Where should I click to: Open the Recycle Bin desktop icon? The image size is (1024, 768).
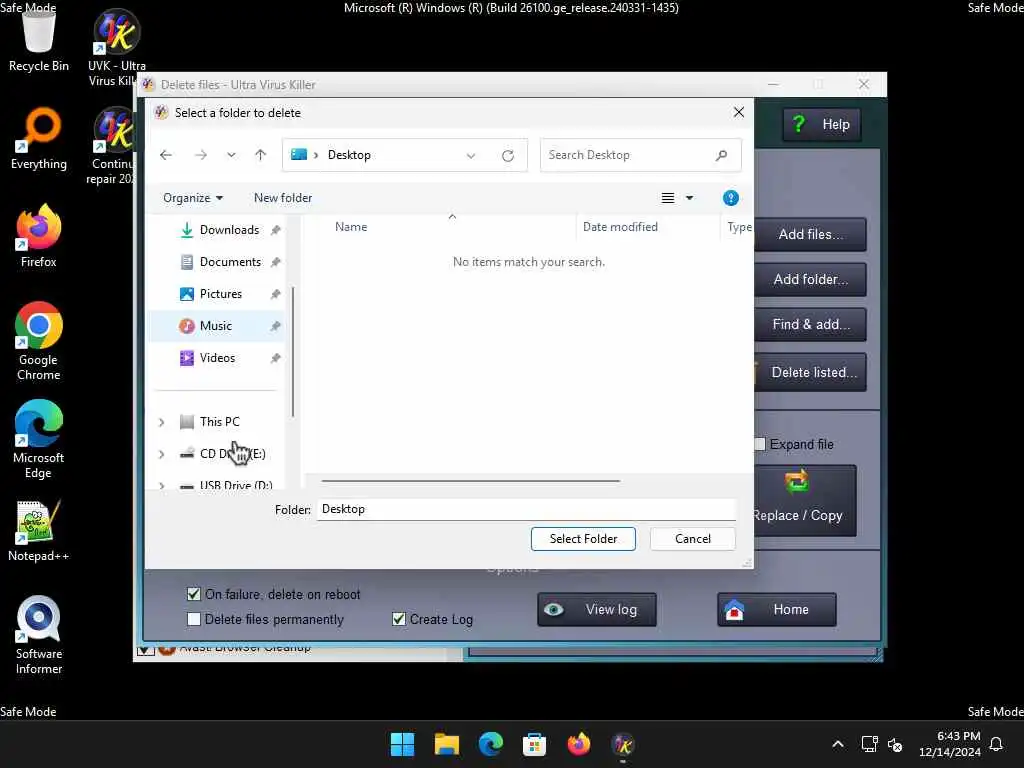pyautogui.click(x=39, y=39)
